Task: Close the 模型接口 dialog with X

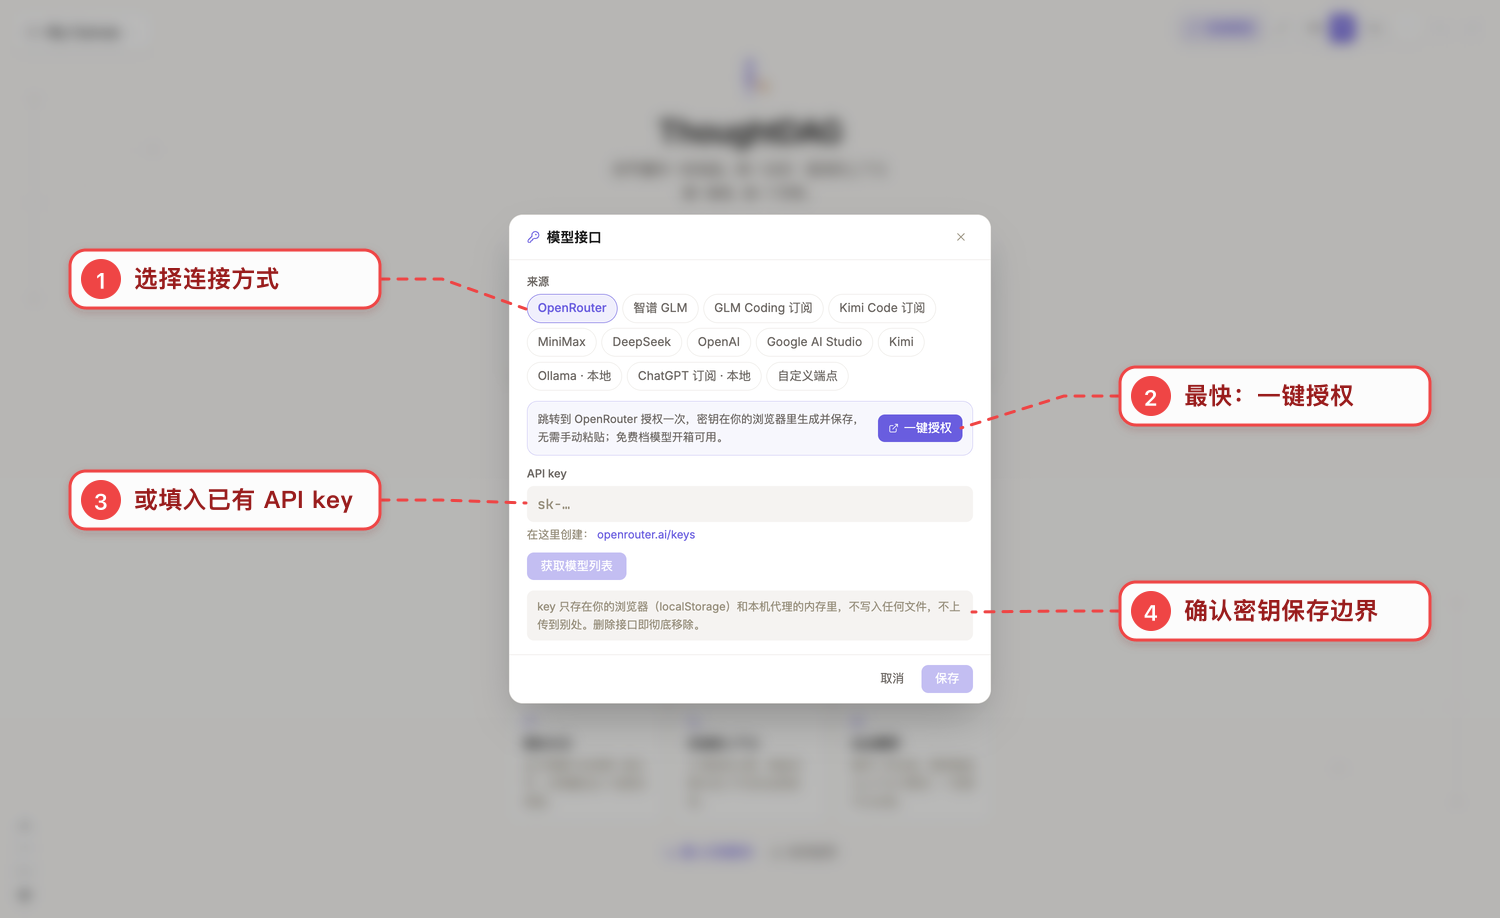Action: (x=961, y=237)
